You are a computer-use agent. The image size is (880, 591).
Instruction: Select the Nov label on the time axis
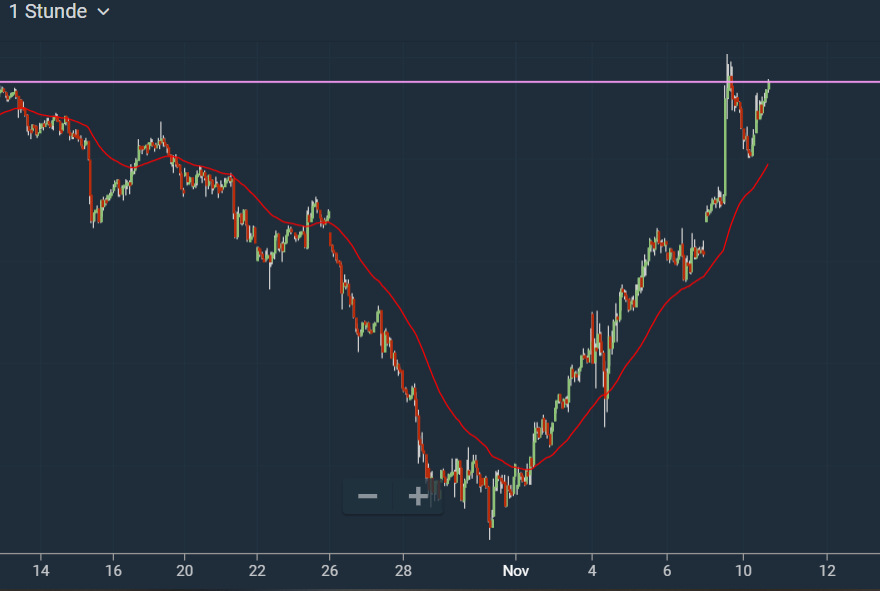coord(516,571)
